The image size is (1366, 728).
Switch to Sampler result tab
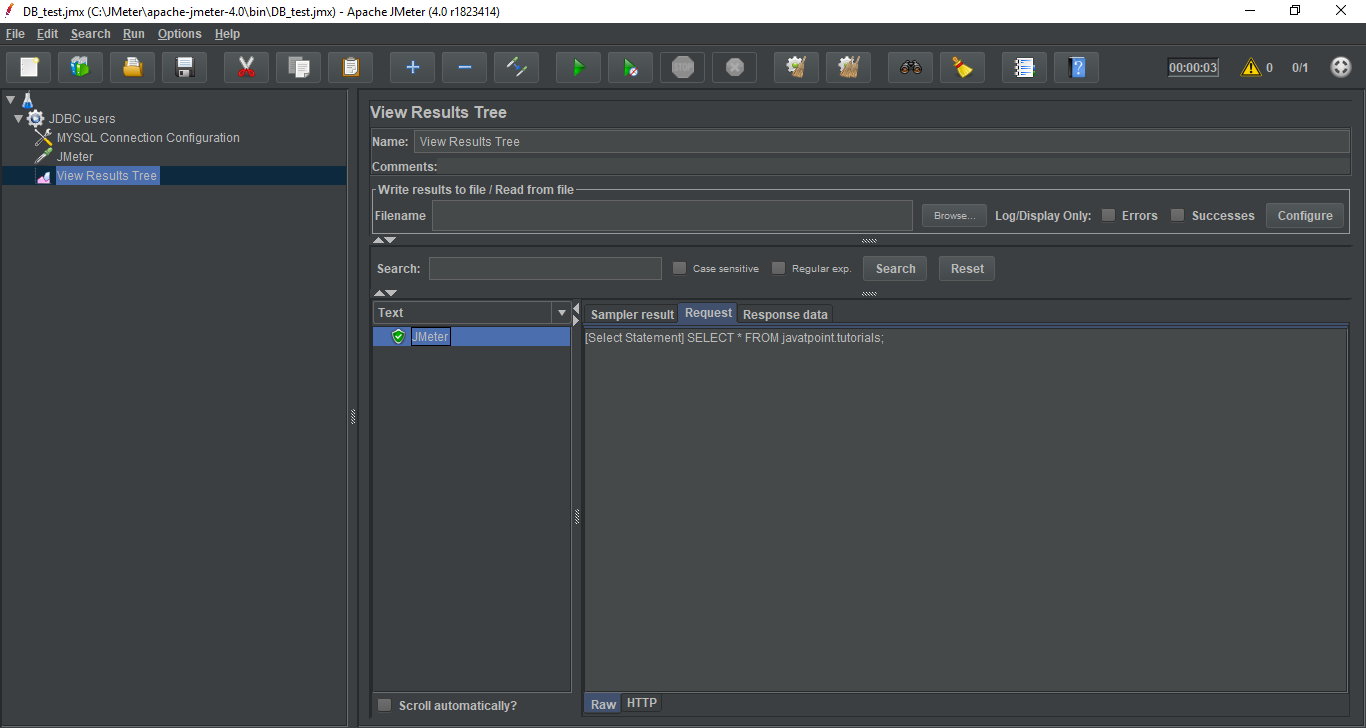[632, 315]
